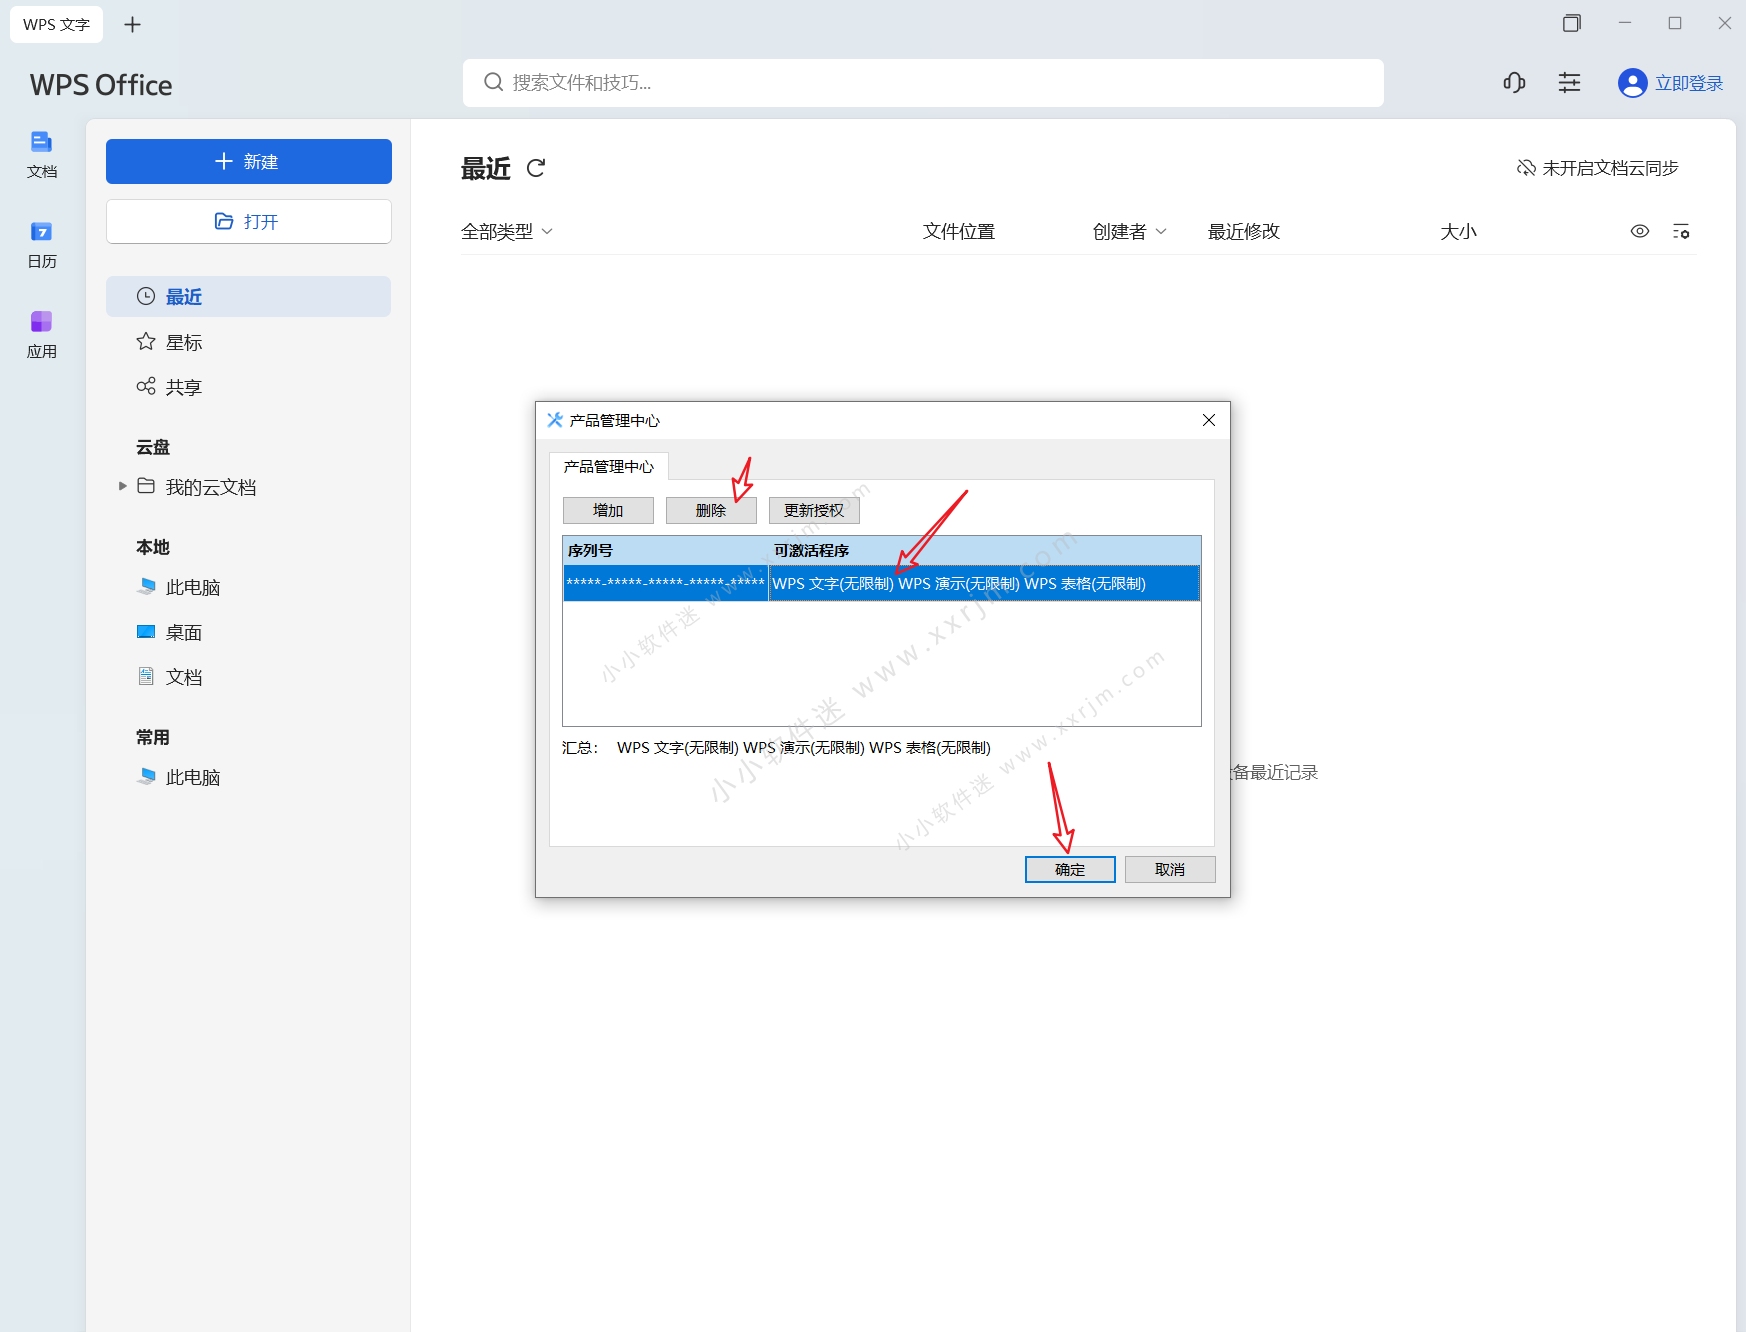The image size is (1746, 1332).
Task: Click the customer service headset icon
Action: pos(1514,83)
